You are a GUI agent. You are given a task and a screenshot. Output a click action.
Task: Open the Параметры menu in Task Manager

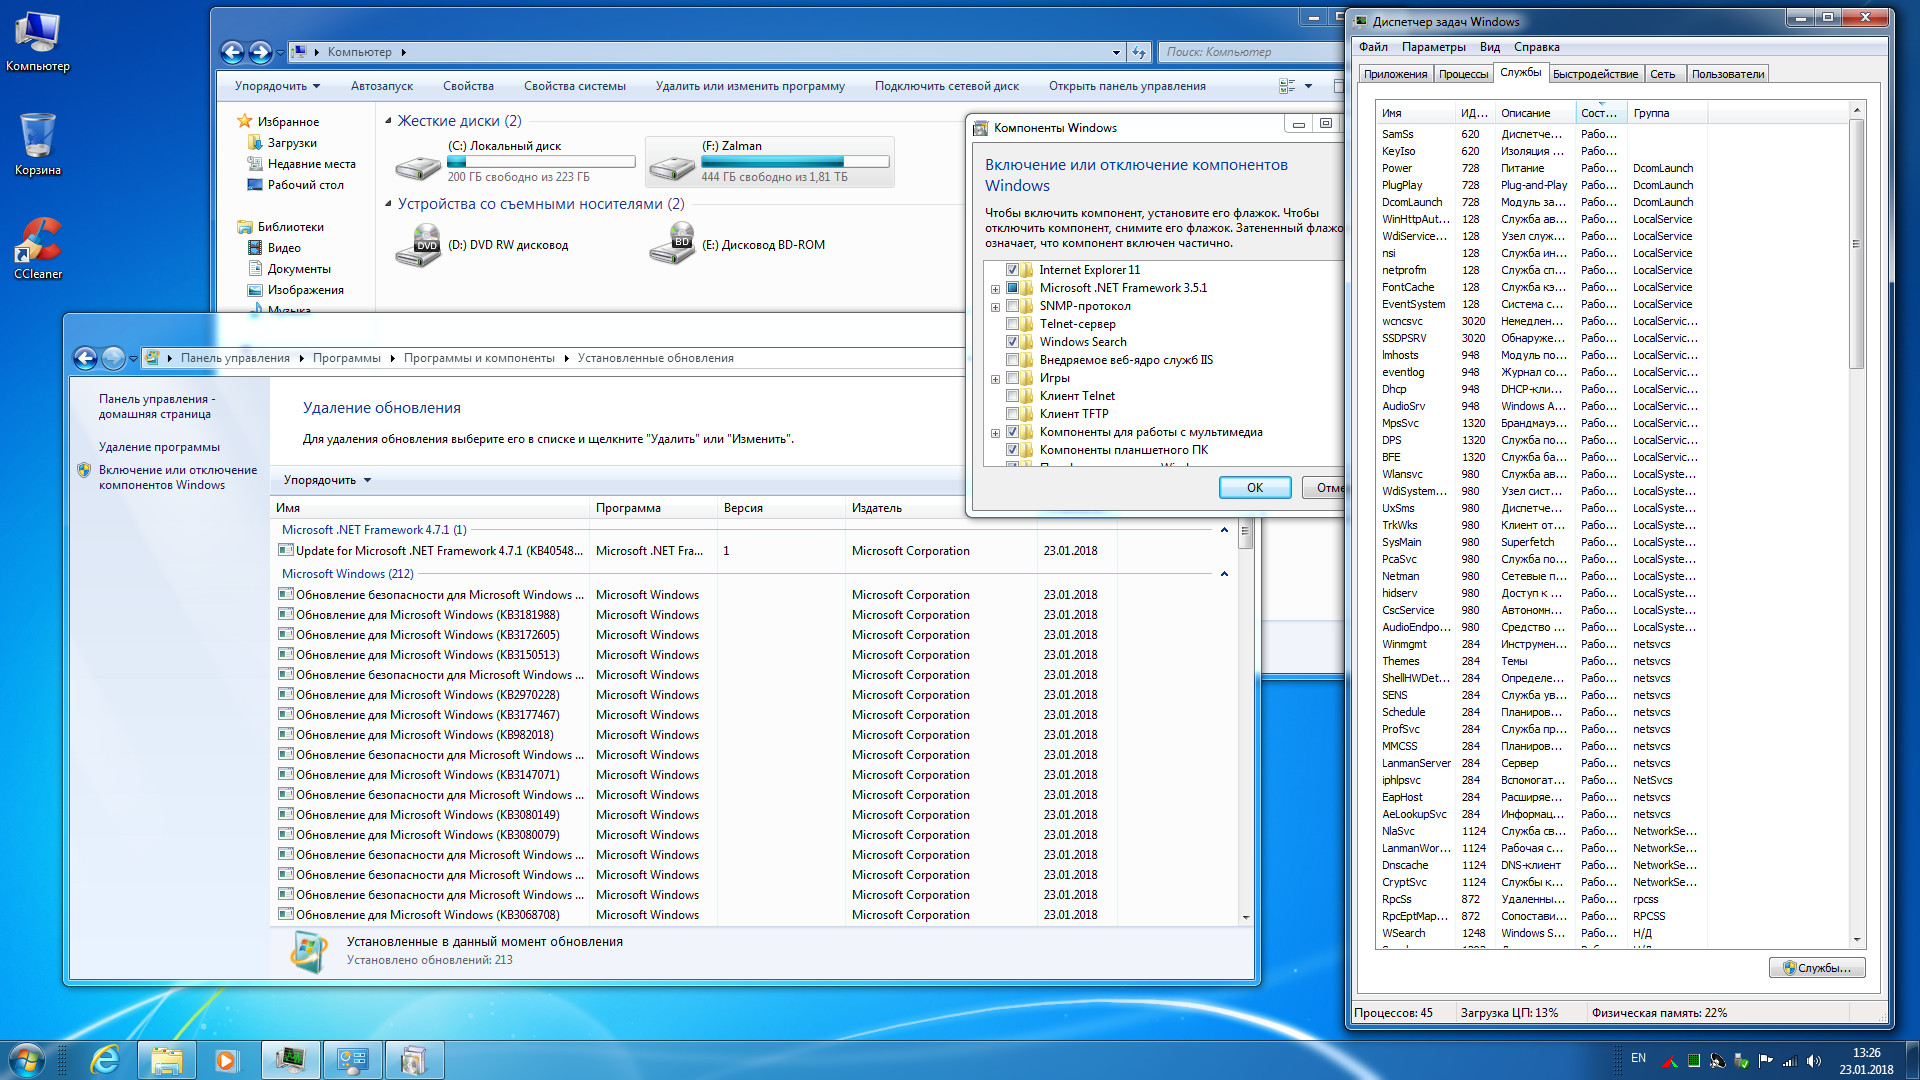(1432, 47)
